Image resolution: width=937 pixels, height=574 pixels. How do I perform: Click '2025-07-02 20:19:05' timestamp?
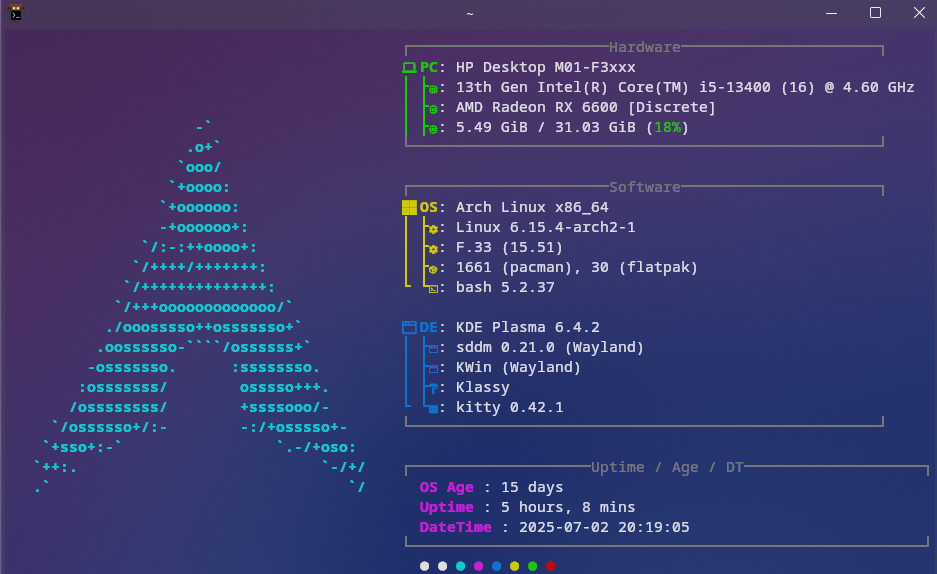[604, 527]
